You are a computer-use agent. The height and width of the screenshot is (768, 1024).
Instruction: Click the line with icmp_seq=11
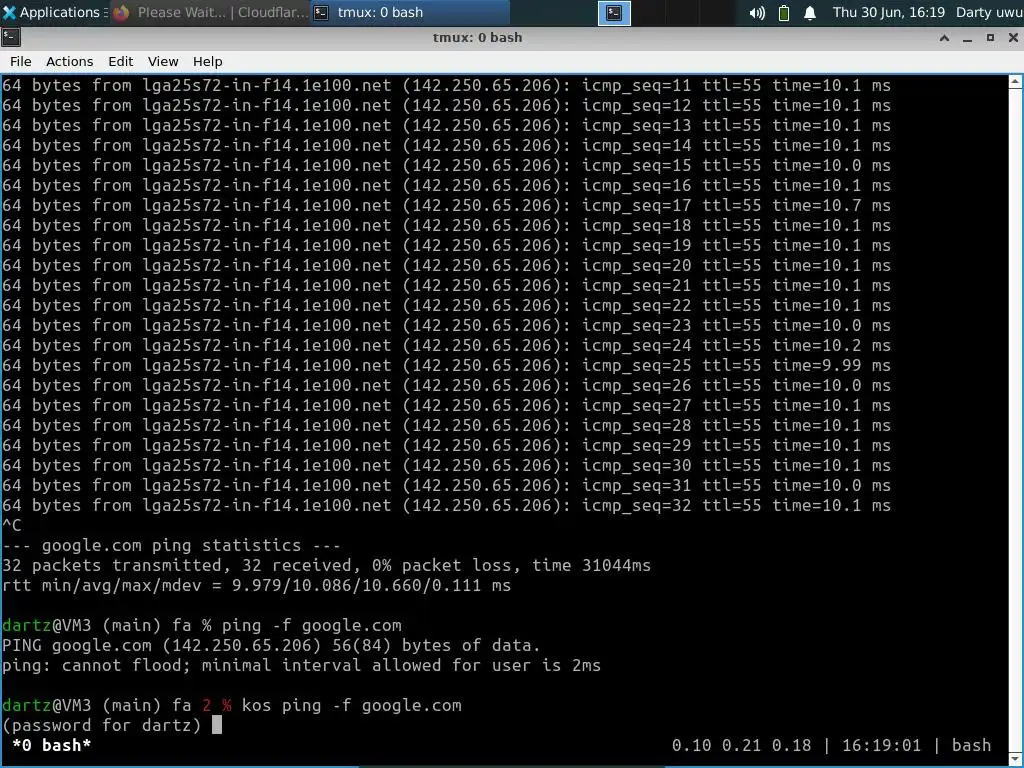pyautogui.click(x=446, y=86)
